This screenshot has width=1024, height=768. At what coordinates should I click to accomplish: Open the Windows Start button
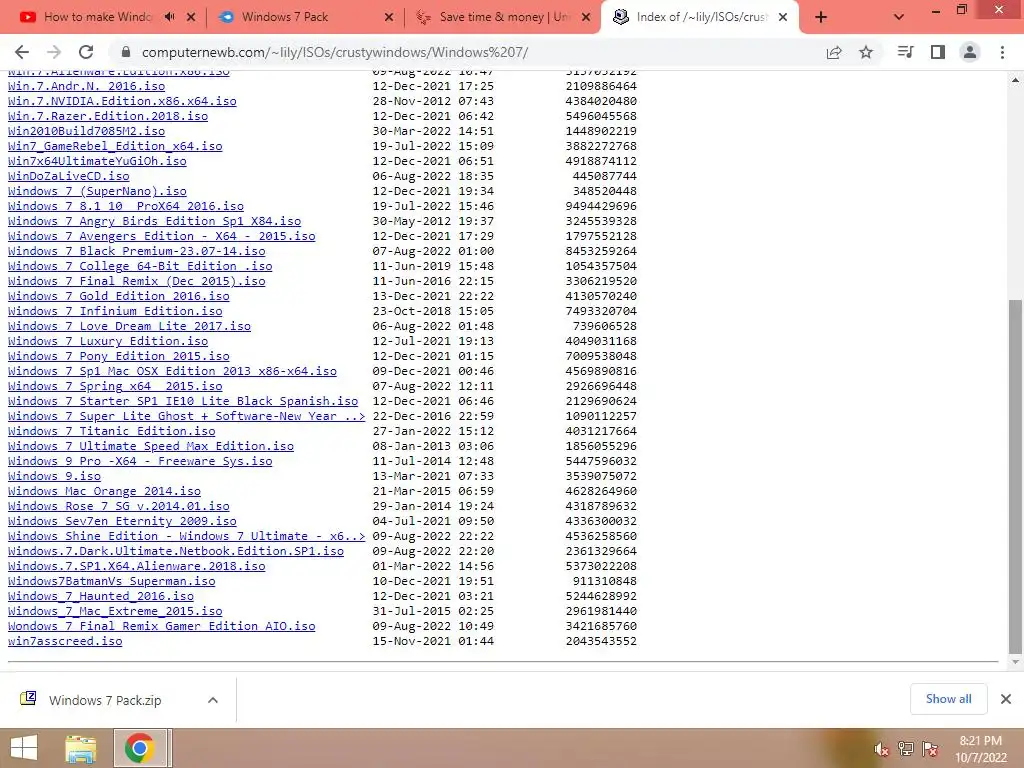(x=24, y=748)
